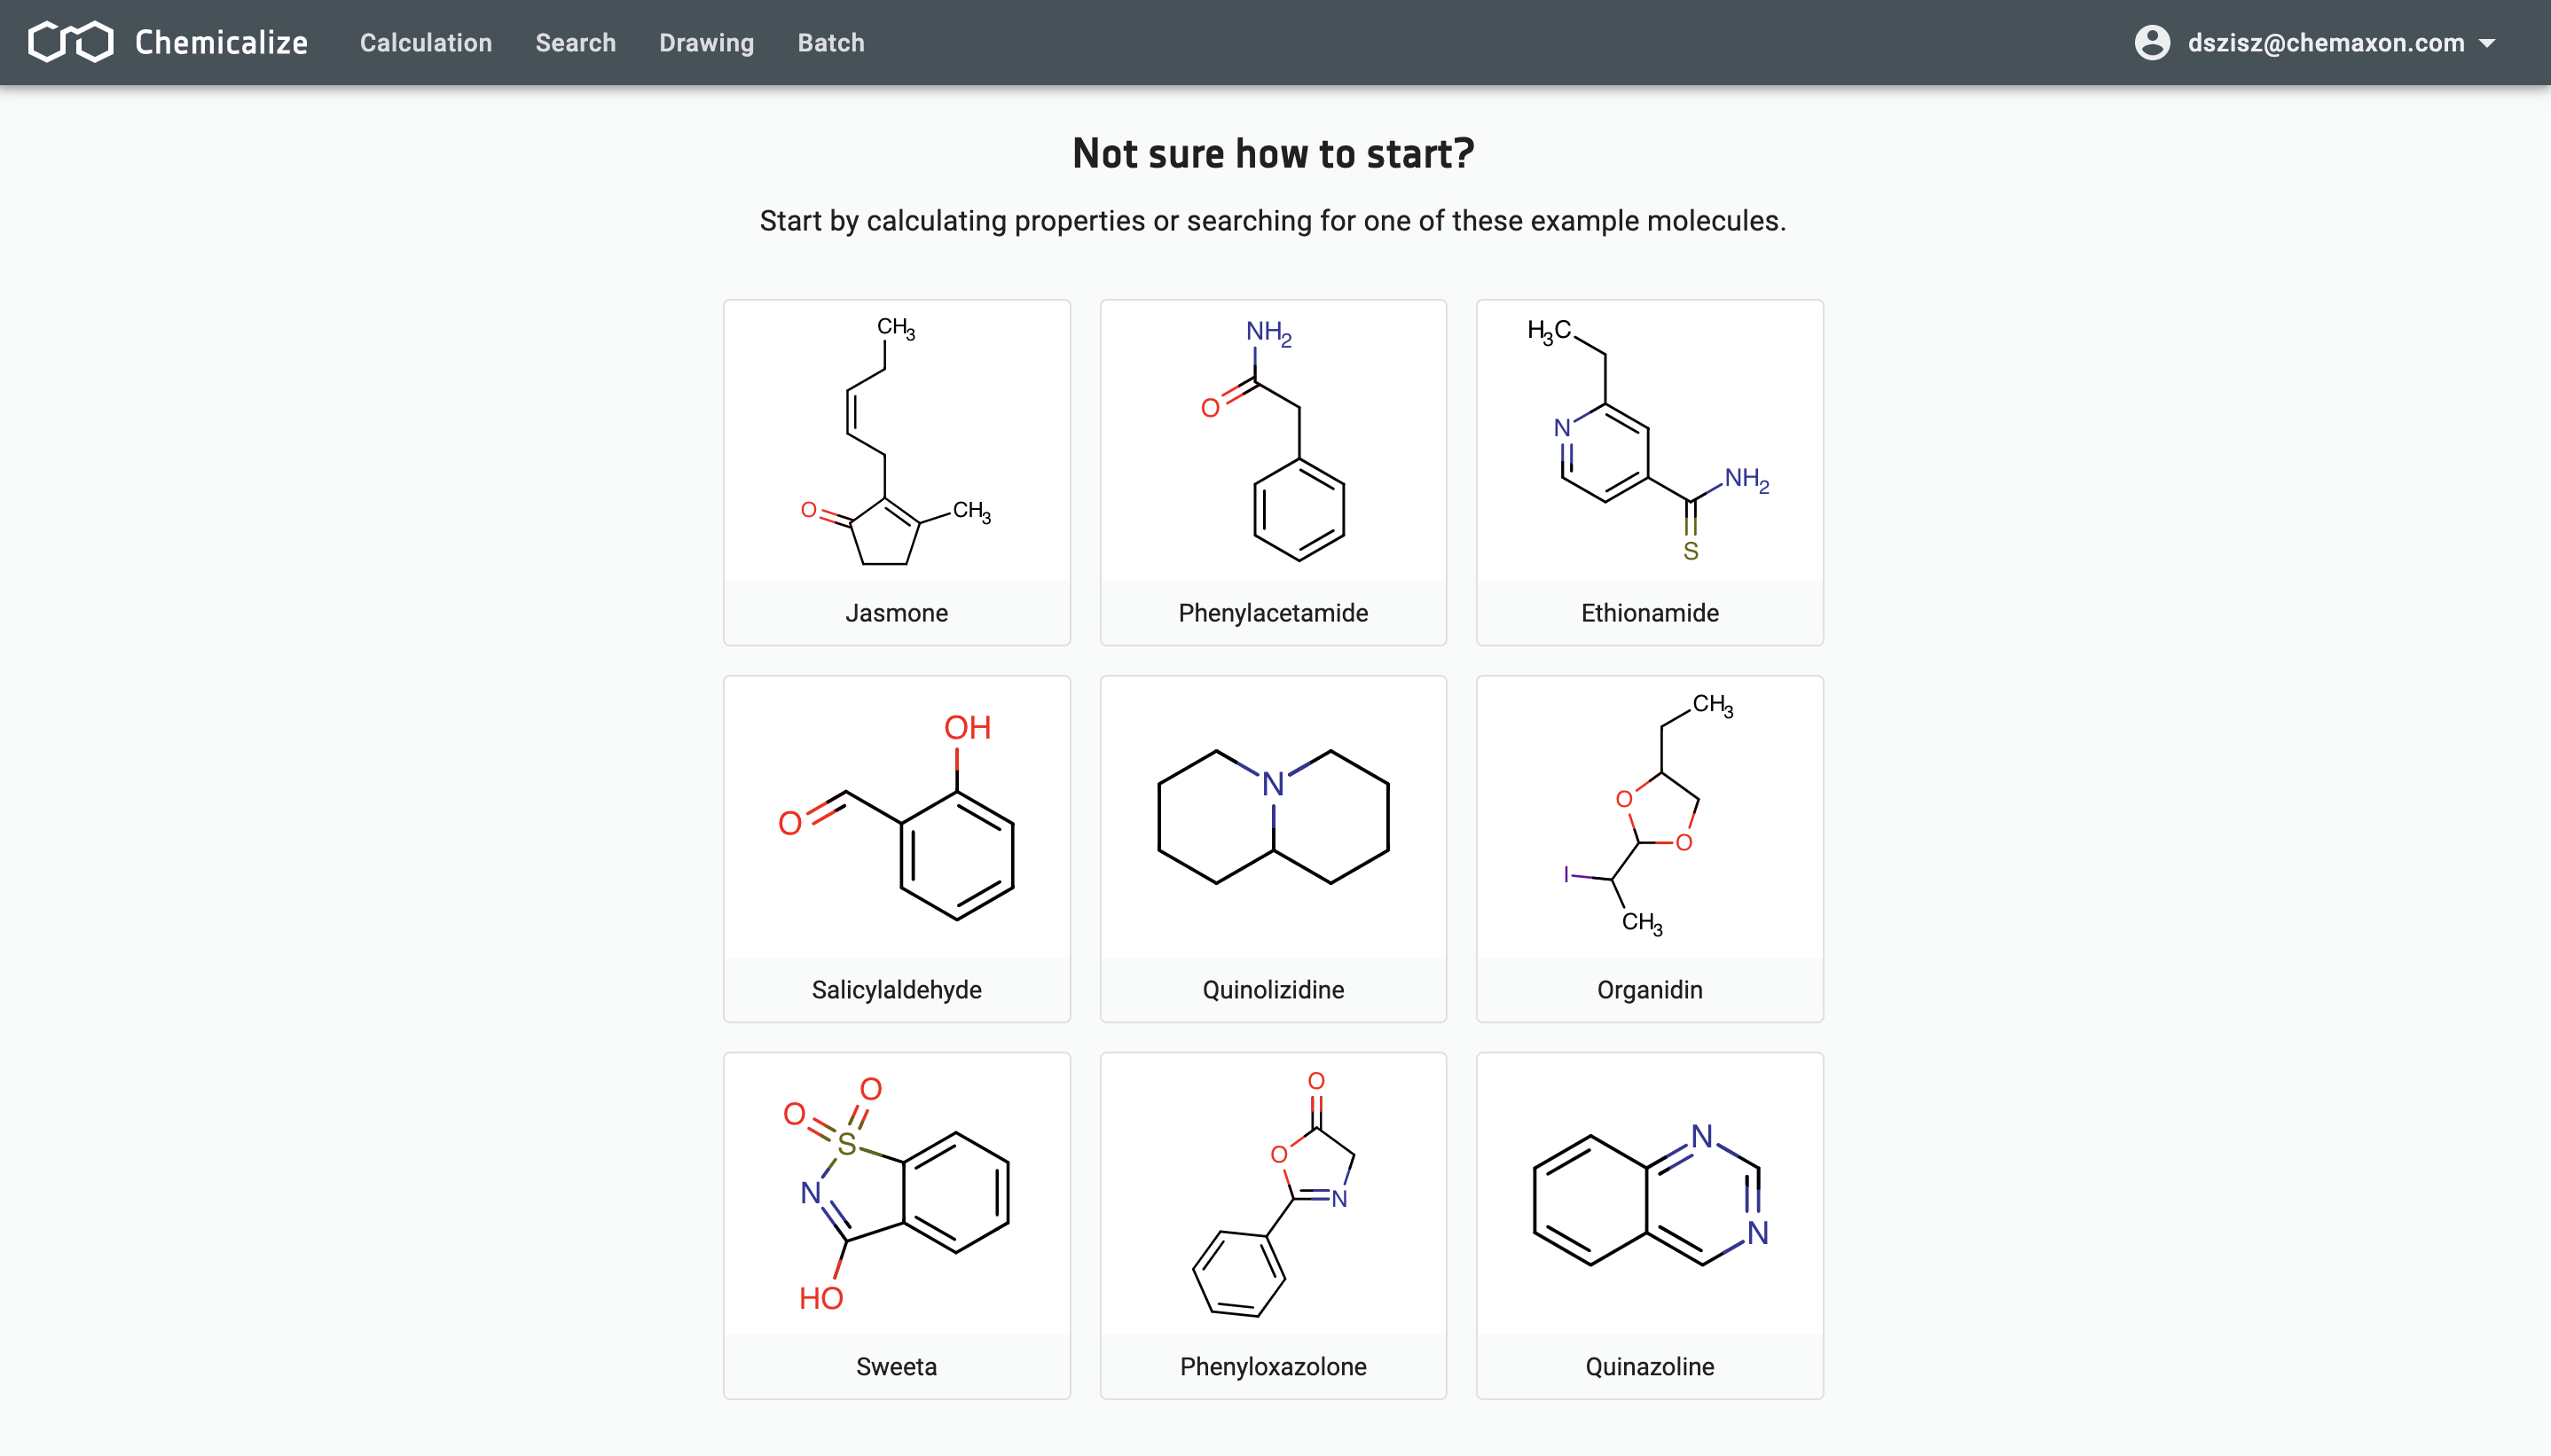Click the Drawing toolbar item
2551x1456 pixels.
[x=703, y=42]
